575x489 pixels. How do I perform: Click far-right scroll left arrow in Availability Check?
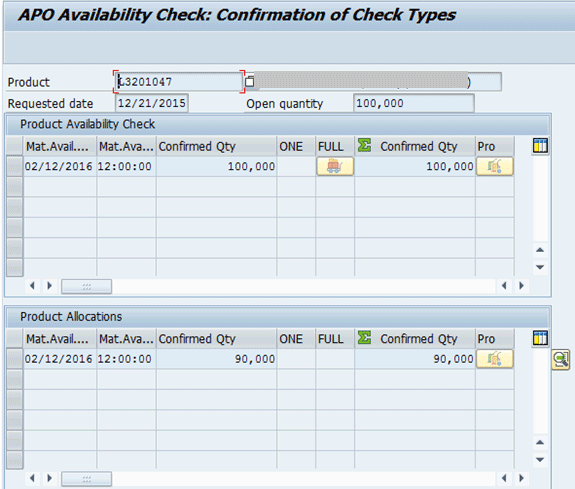tap(504, 285)
